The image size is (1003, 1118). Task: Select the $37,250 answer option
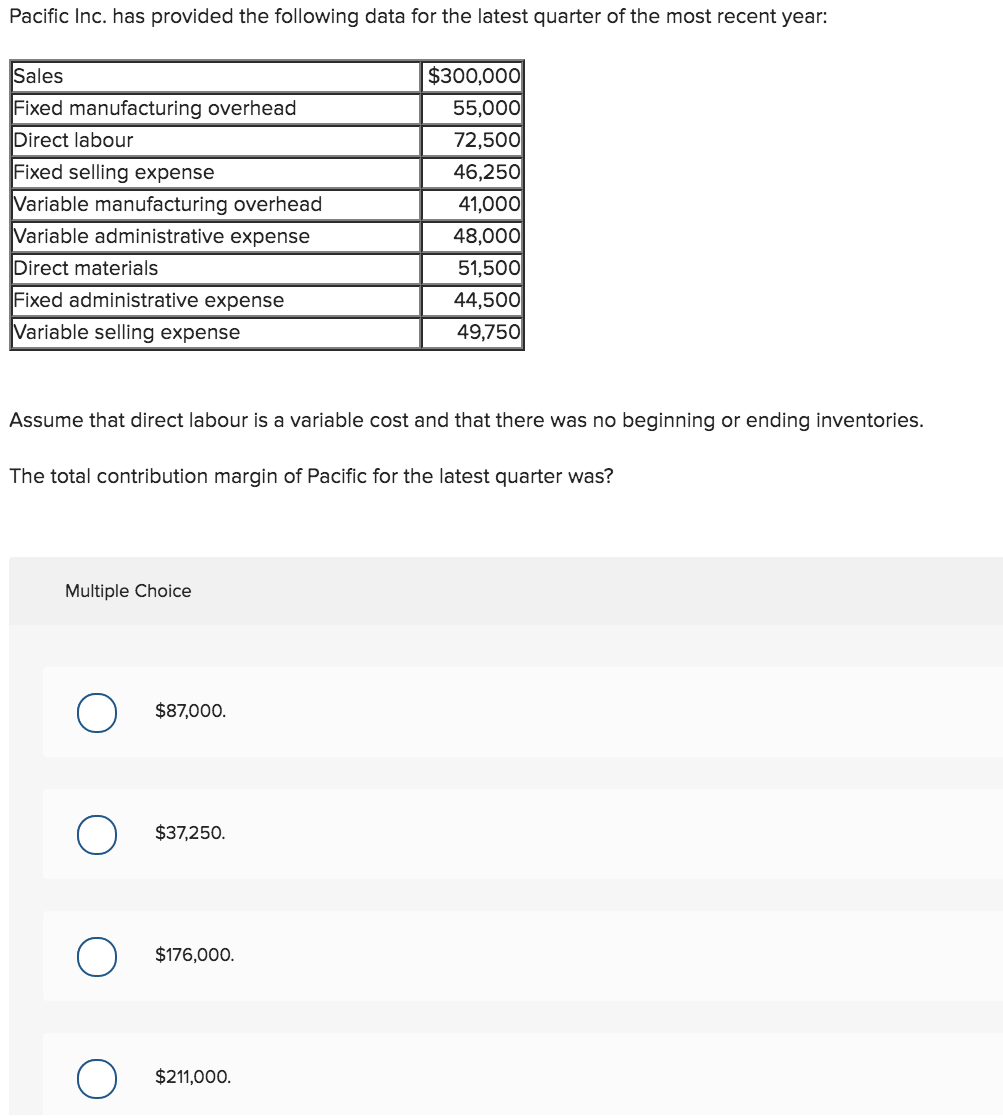(x=96, y=834)
